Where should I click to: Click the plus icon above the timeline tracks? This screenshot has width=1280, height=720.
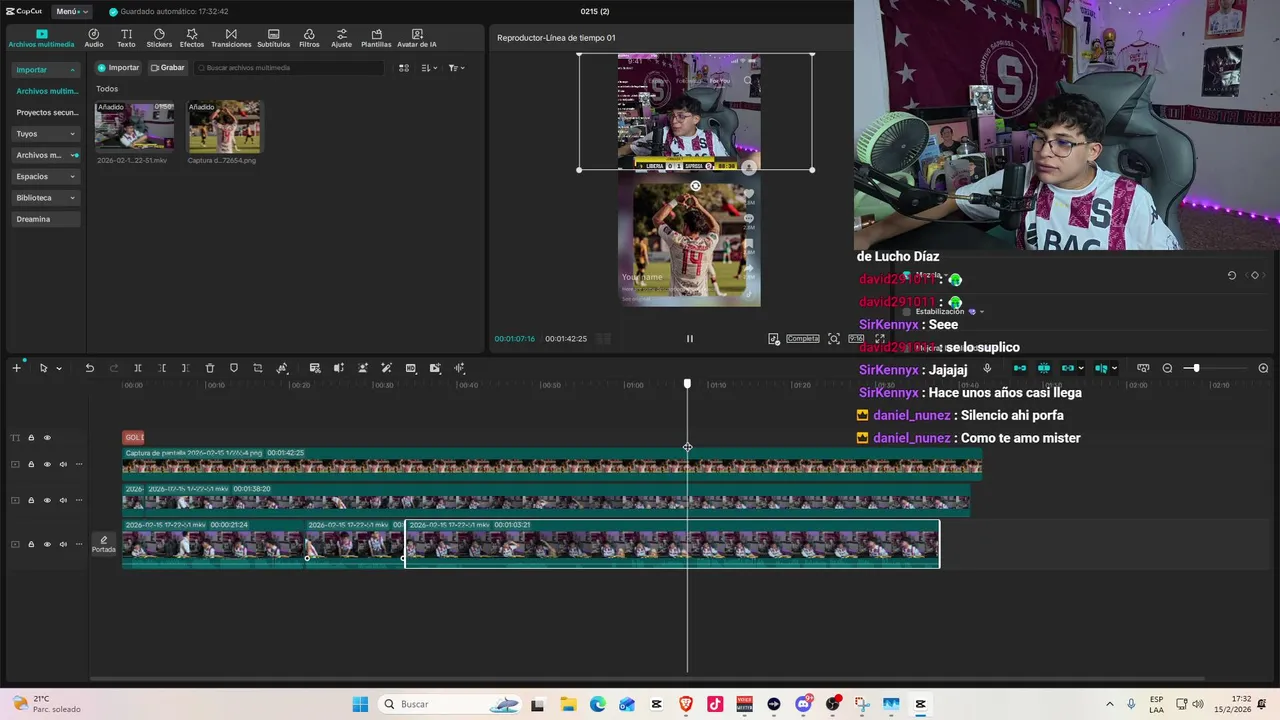coord(16,368)
